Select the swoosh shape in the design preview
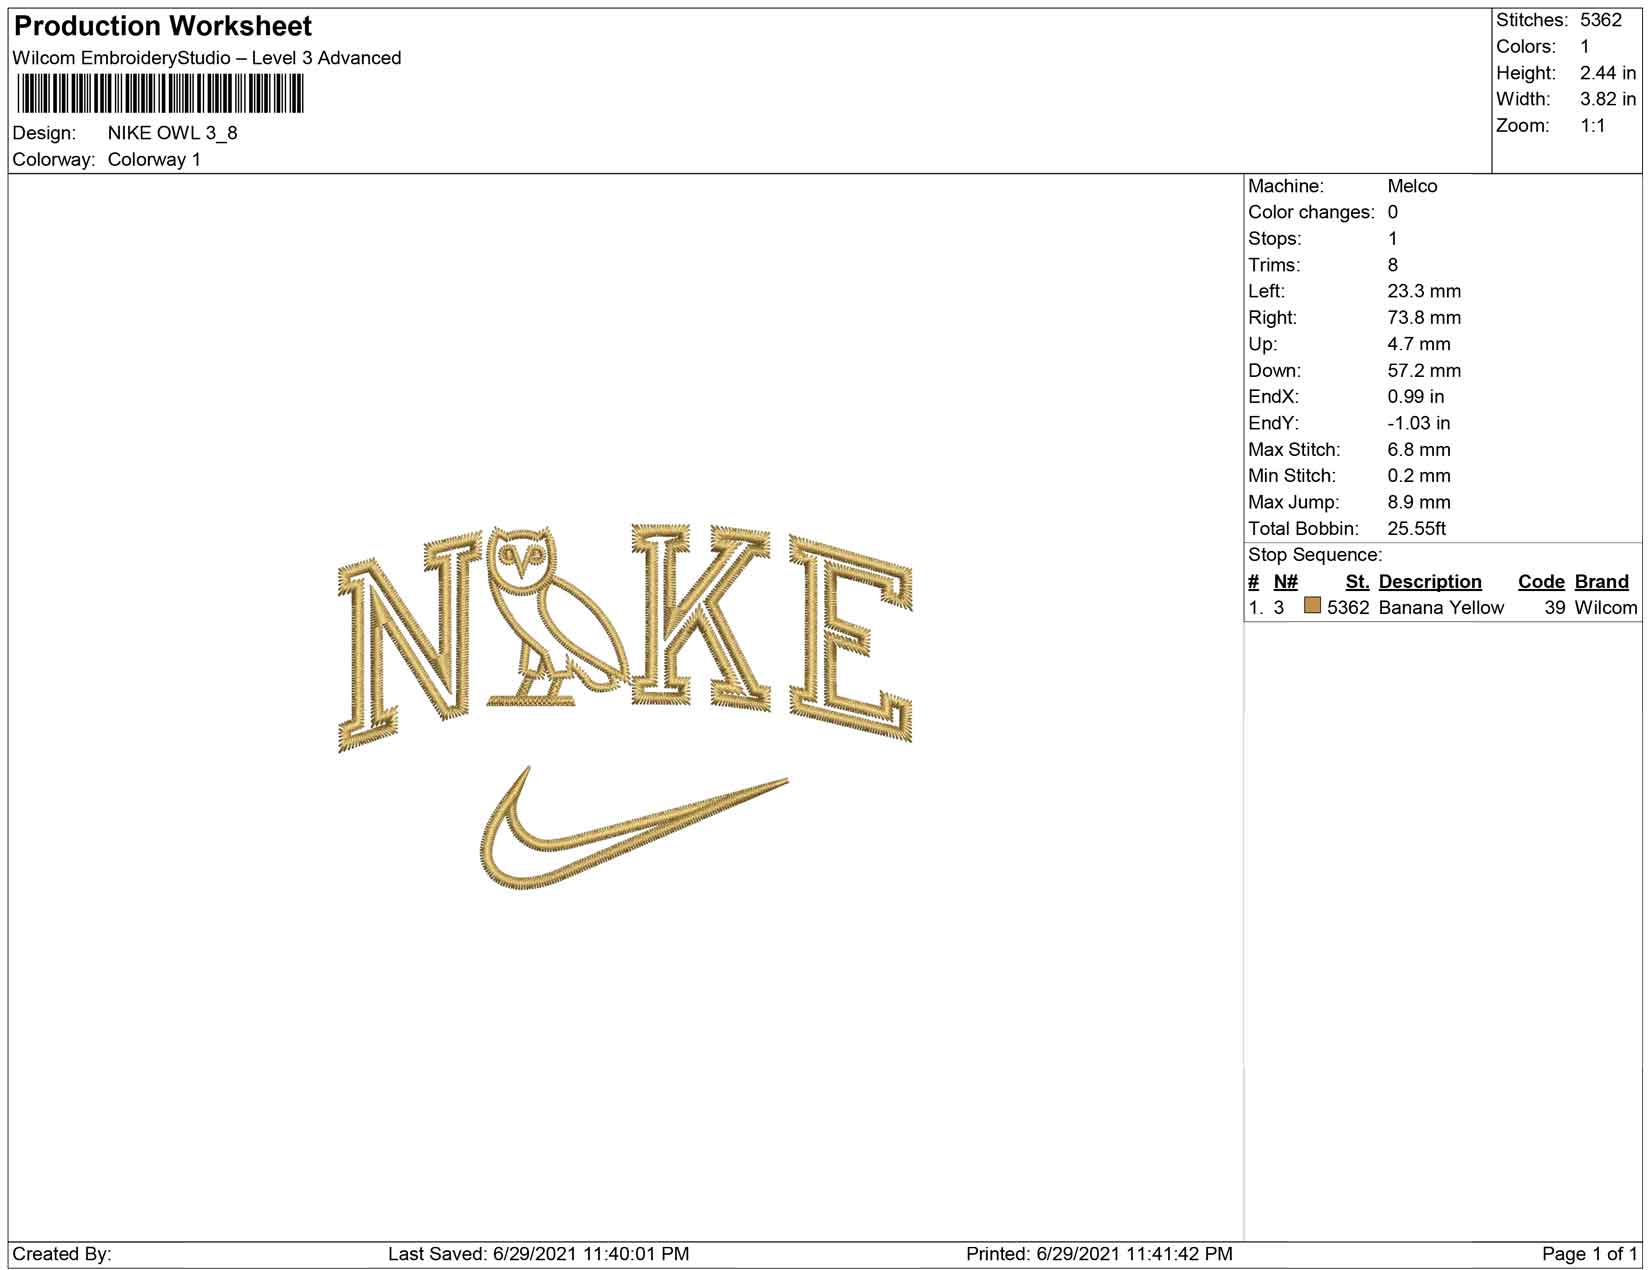The width and height of the screenshot is (1650, 1270). 634,829
